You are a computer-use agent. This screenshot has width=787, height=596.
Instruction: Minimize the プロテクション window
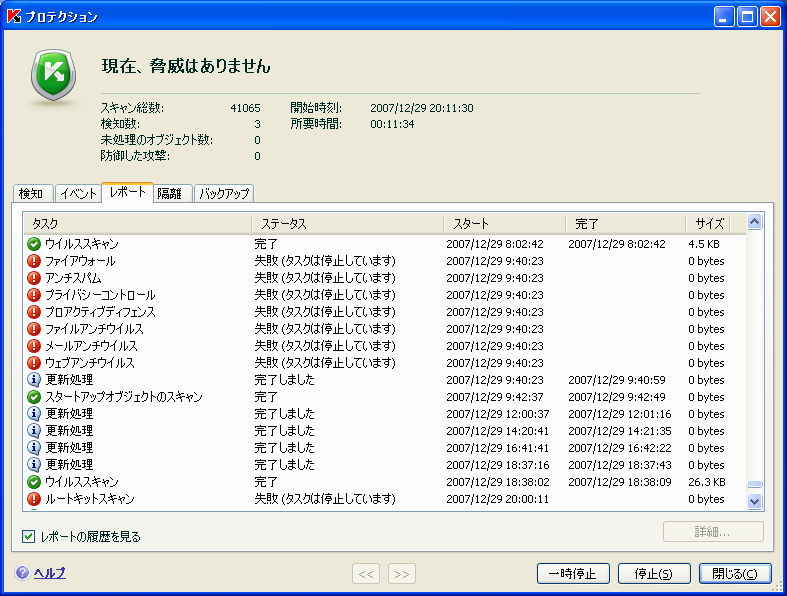point(724,17)
